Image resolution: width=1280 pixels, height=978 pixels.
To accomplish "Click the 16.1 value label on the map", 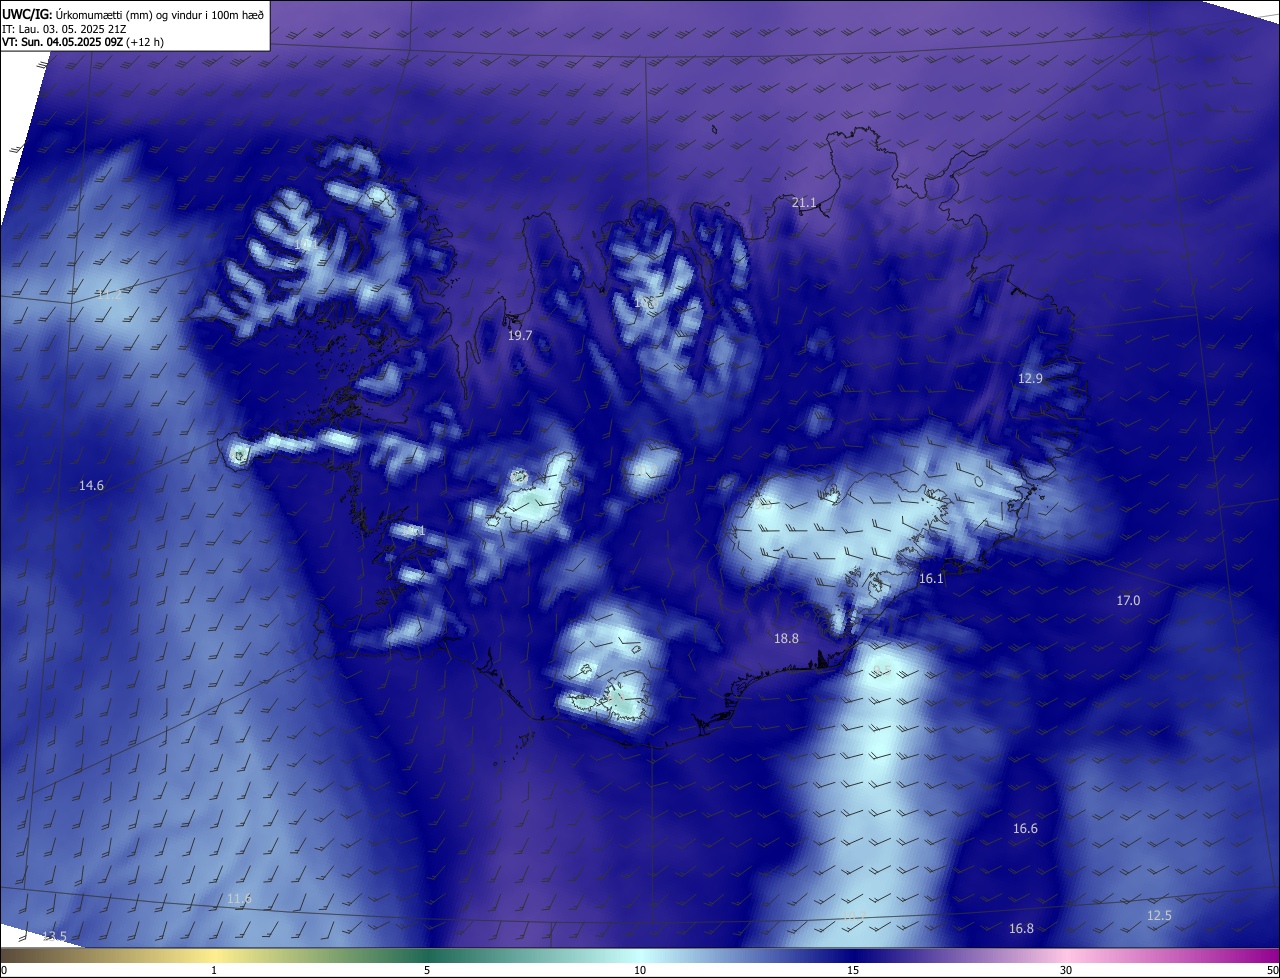I will (x=931, y=579).
